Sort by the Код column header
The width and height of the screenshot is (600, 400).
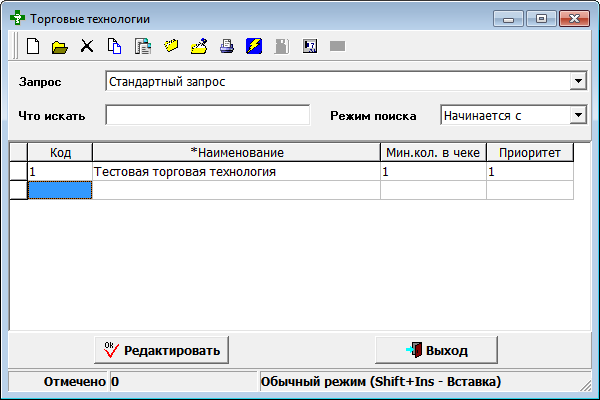click(x=60, y=152)
